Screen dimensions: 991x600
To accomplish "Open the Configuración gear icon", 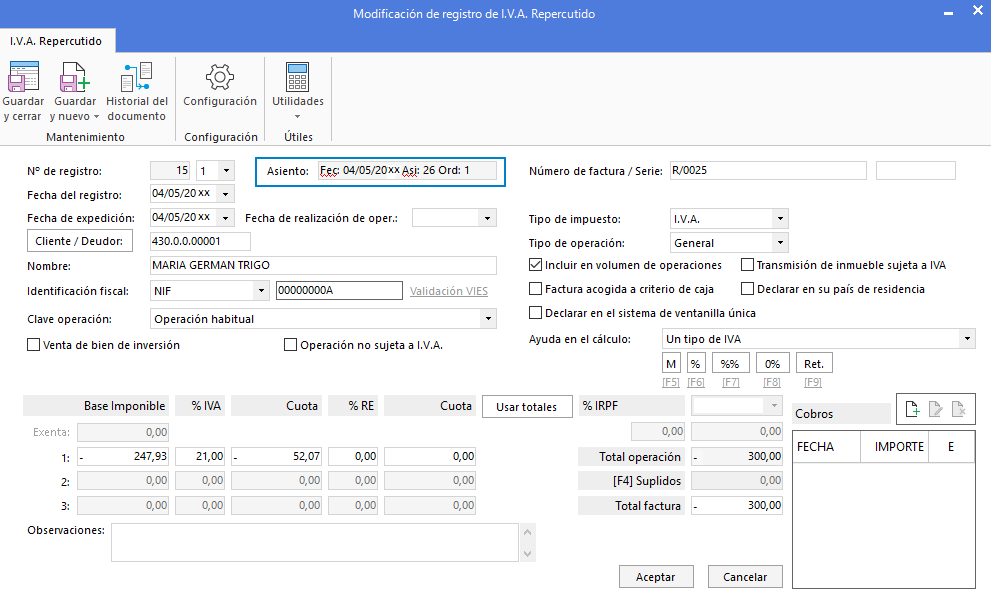I will (219, 77).
